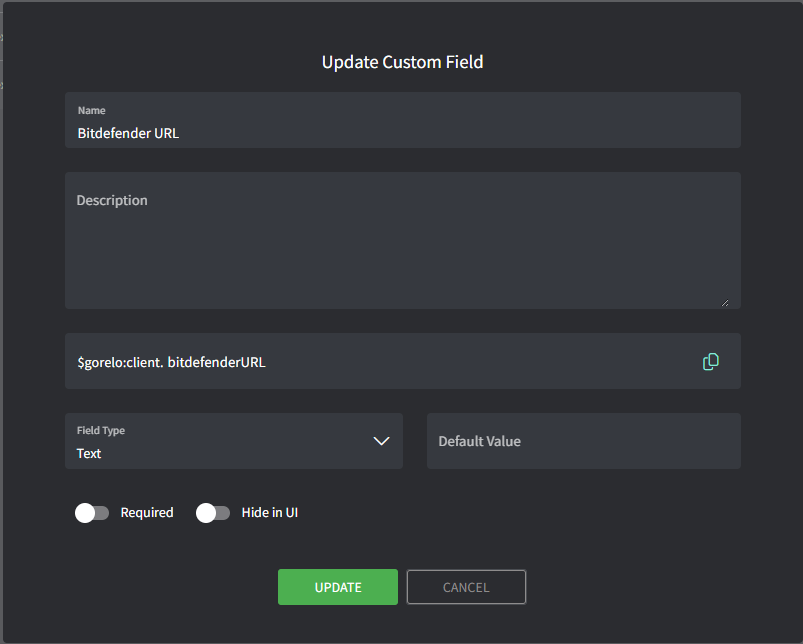Image resolution: width=803 pixels, height=644 pixels.
Task: Open the Field Type dropdown
Action: click(233, 441)
